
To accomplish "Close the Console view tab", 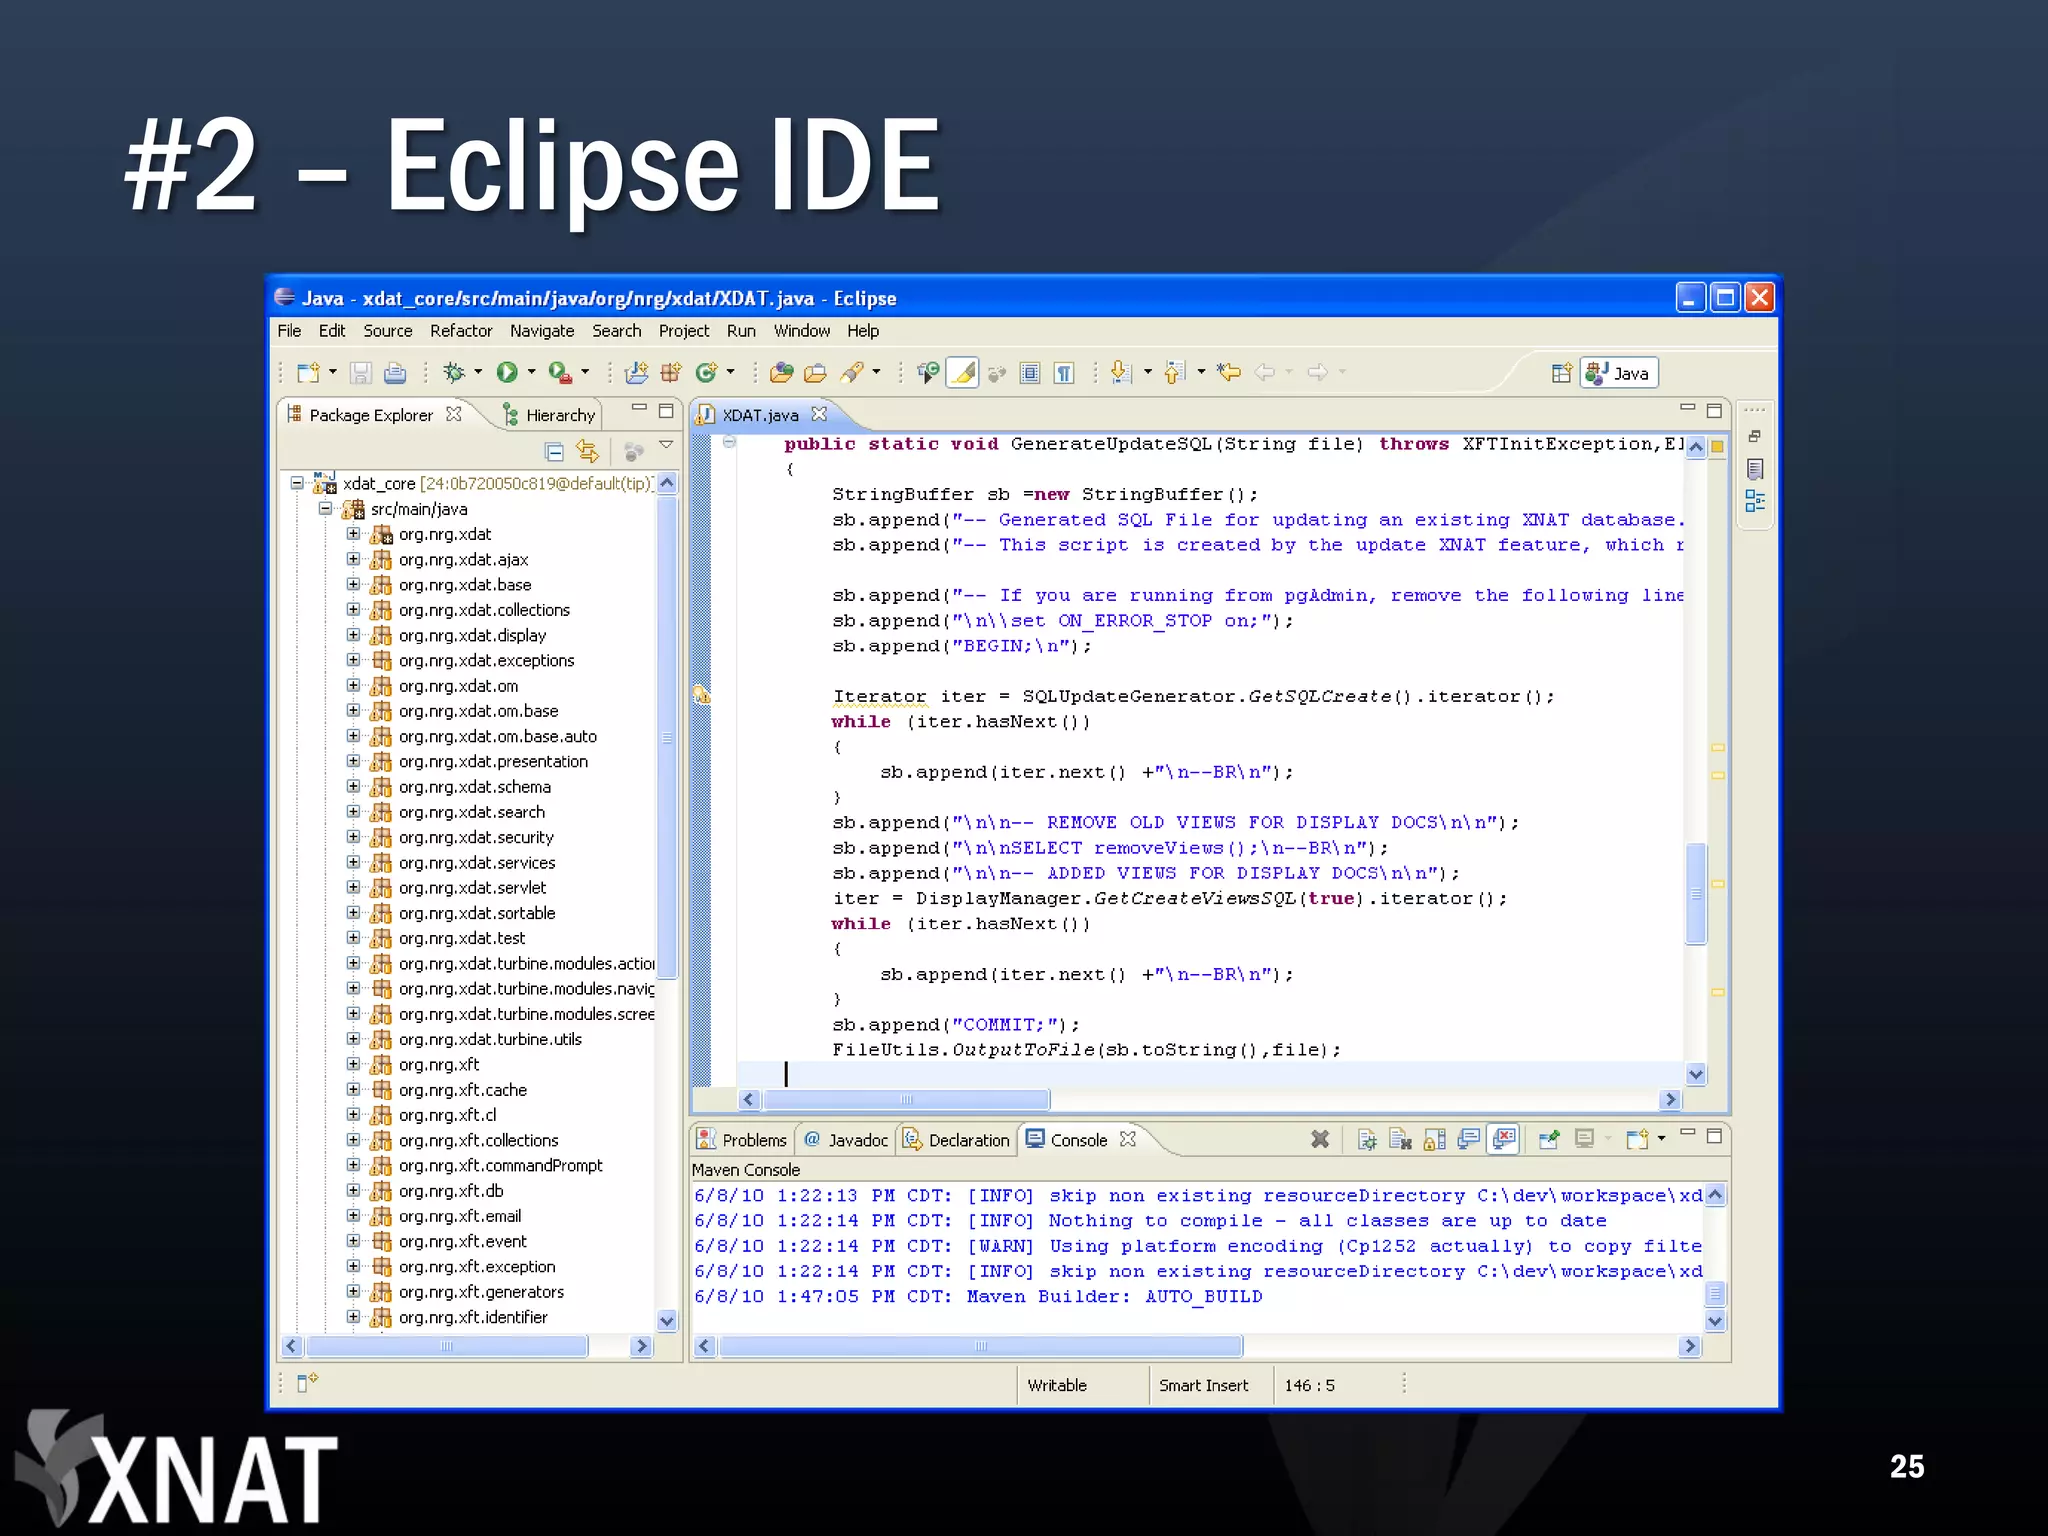I will [1128, 1139].
